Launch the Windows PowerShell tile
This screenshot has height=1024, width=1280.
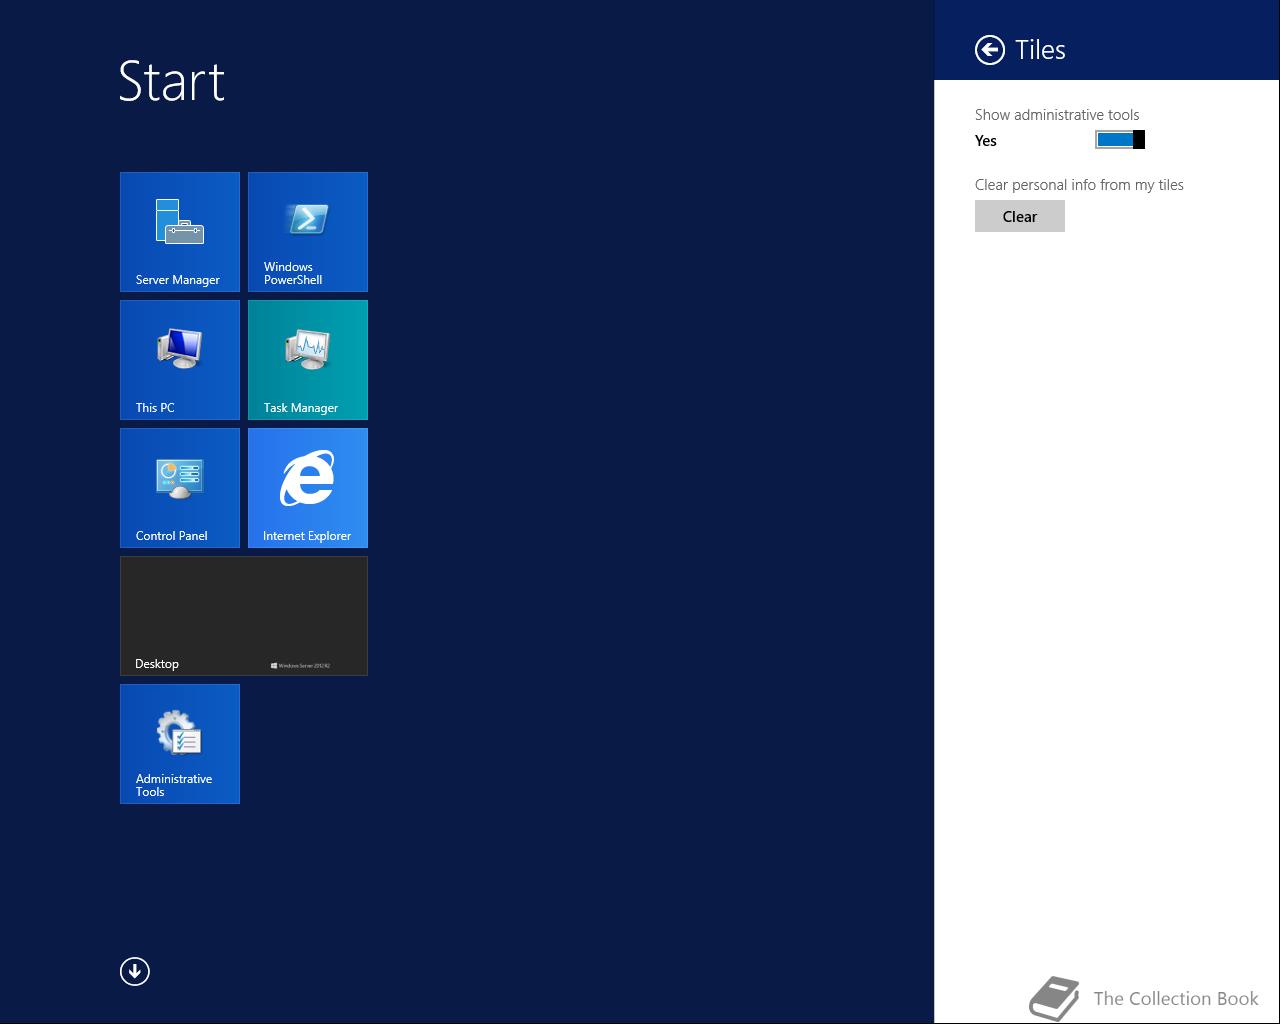pyautogui.click(x=308, y=232)
